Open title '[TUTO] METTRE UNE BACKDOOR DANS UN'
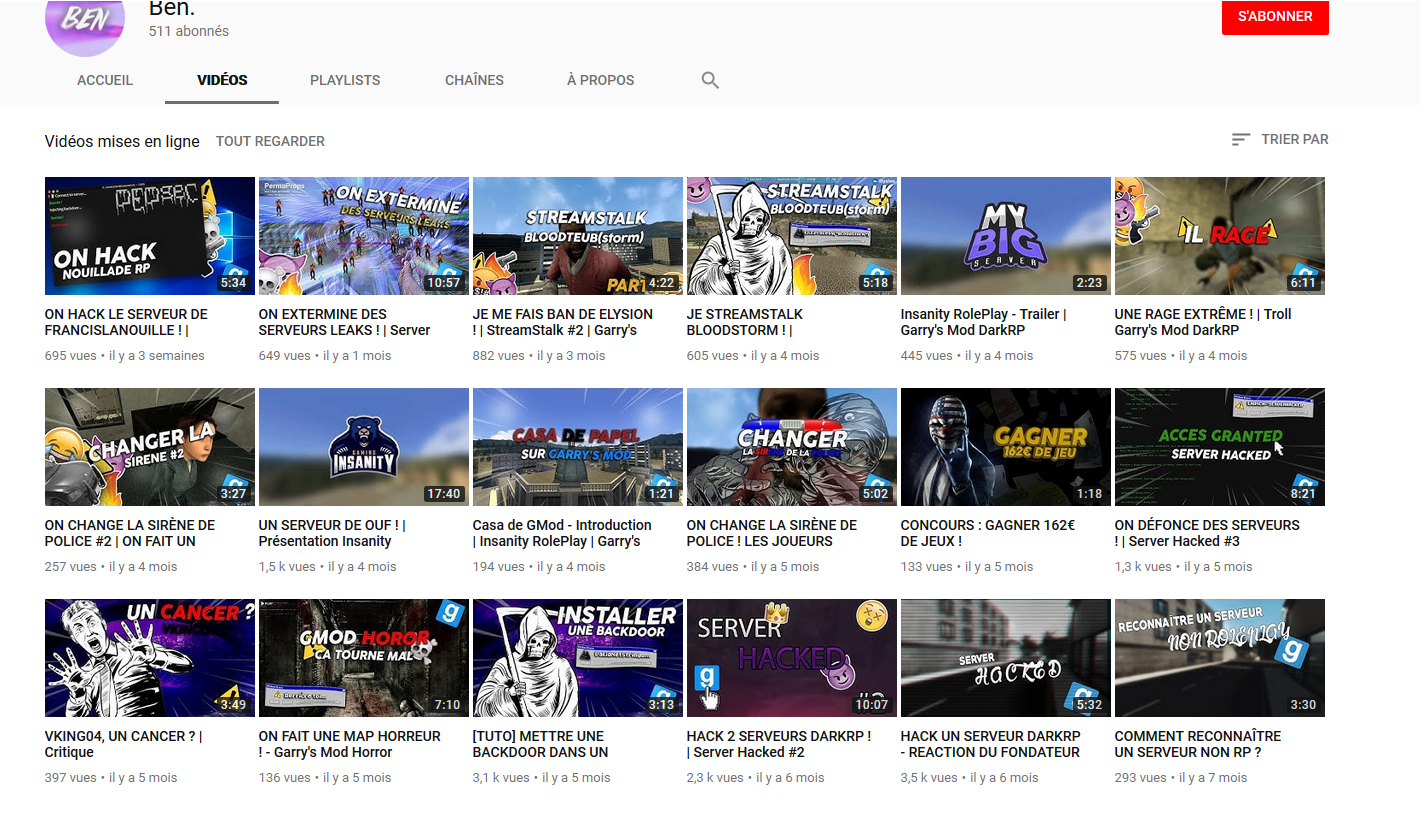1420x816 pixels. [x=541, y=744]
